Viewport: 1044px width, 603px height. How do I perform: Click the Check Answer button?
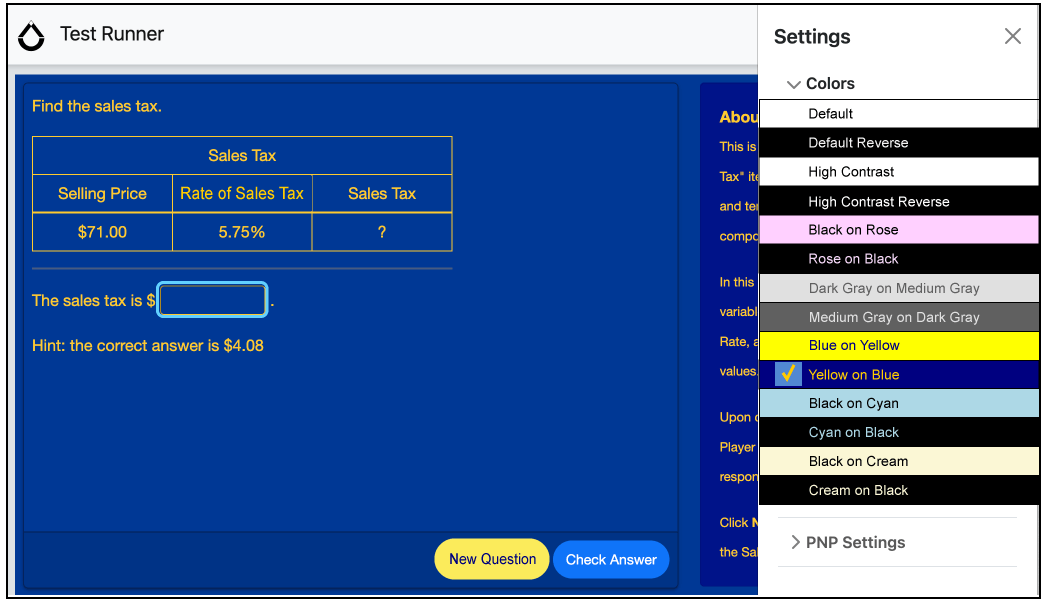611,559
